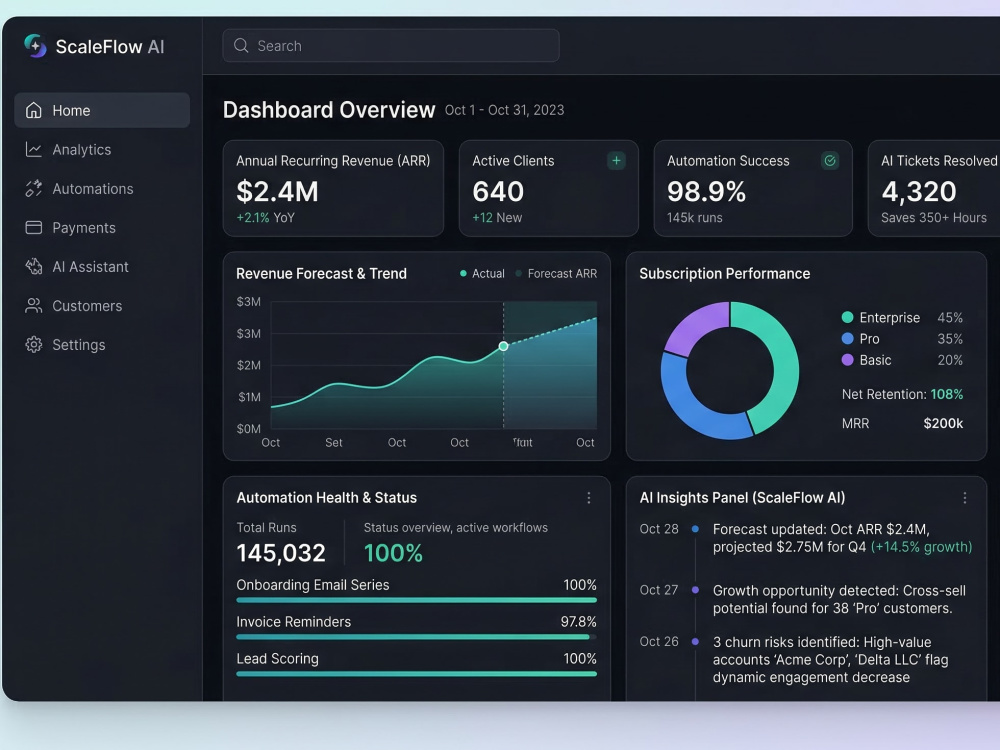Click the green Enterprise donut segment
This screenshot has width=1000, height=750.
(x=785, y=364)
